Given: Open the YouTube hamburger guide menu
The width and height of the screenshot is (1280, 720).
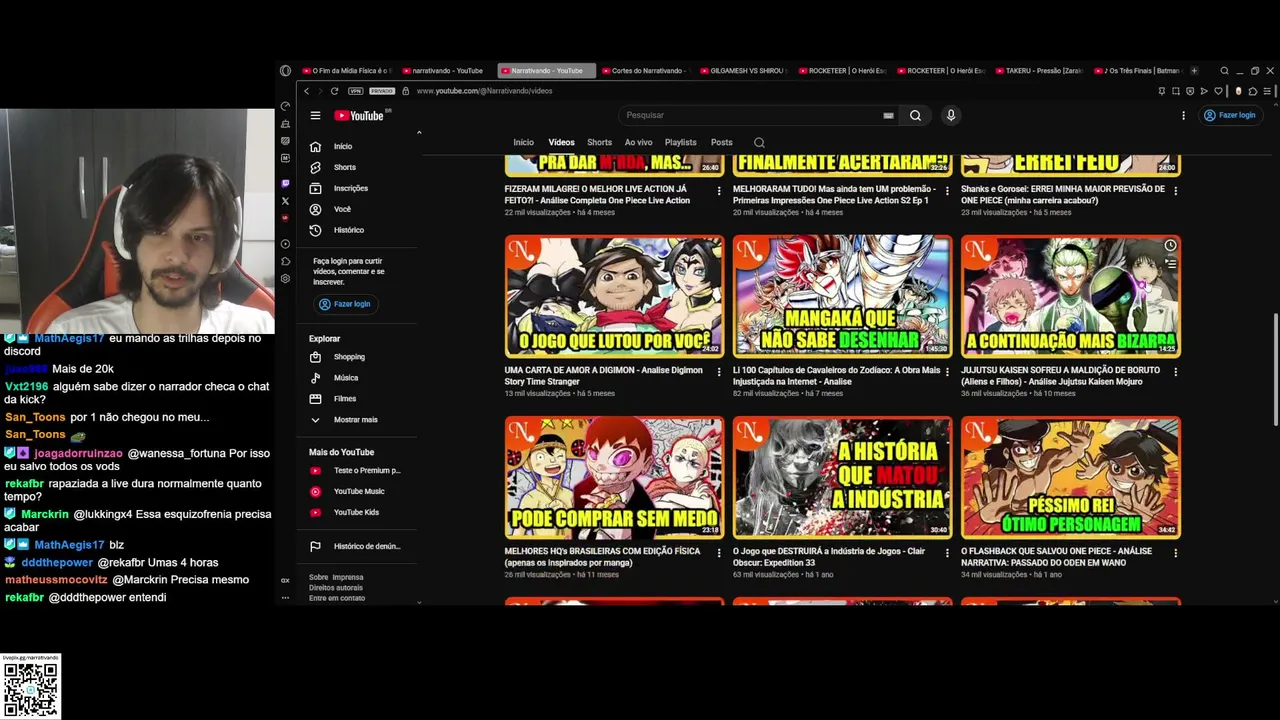Looking at the screenshot, I should (315, 116).
